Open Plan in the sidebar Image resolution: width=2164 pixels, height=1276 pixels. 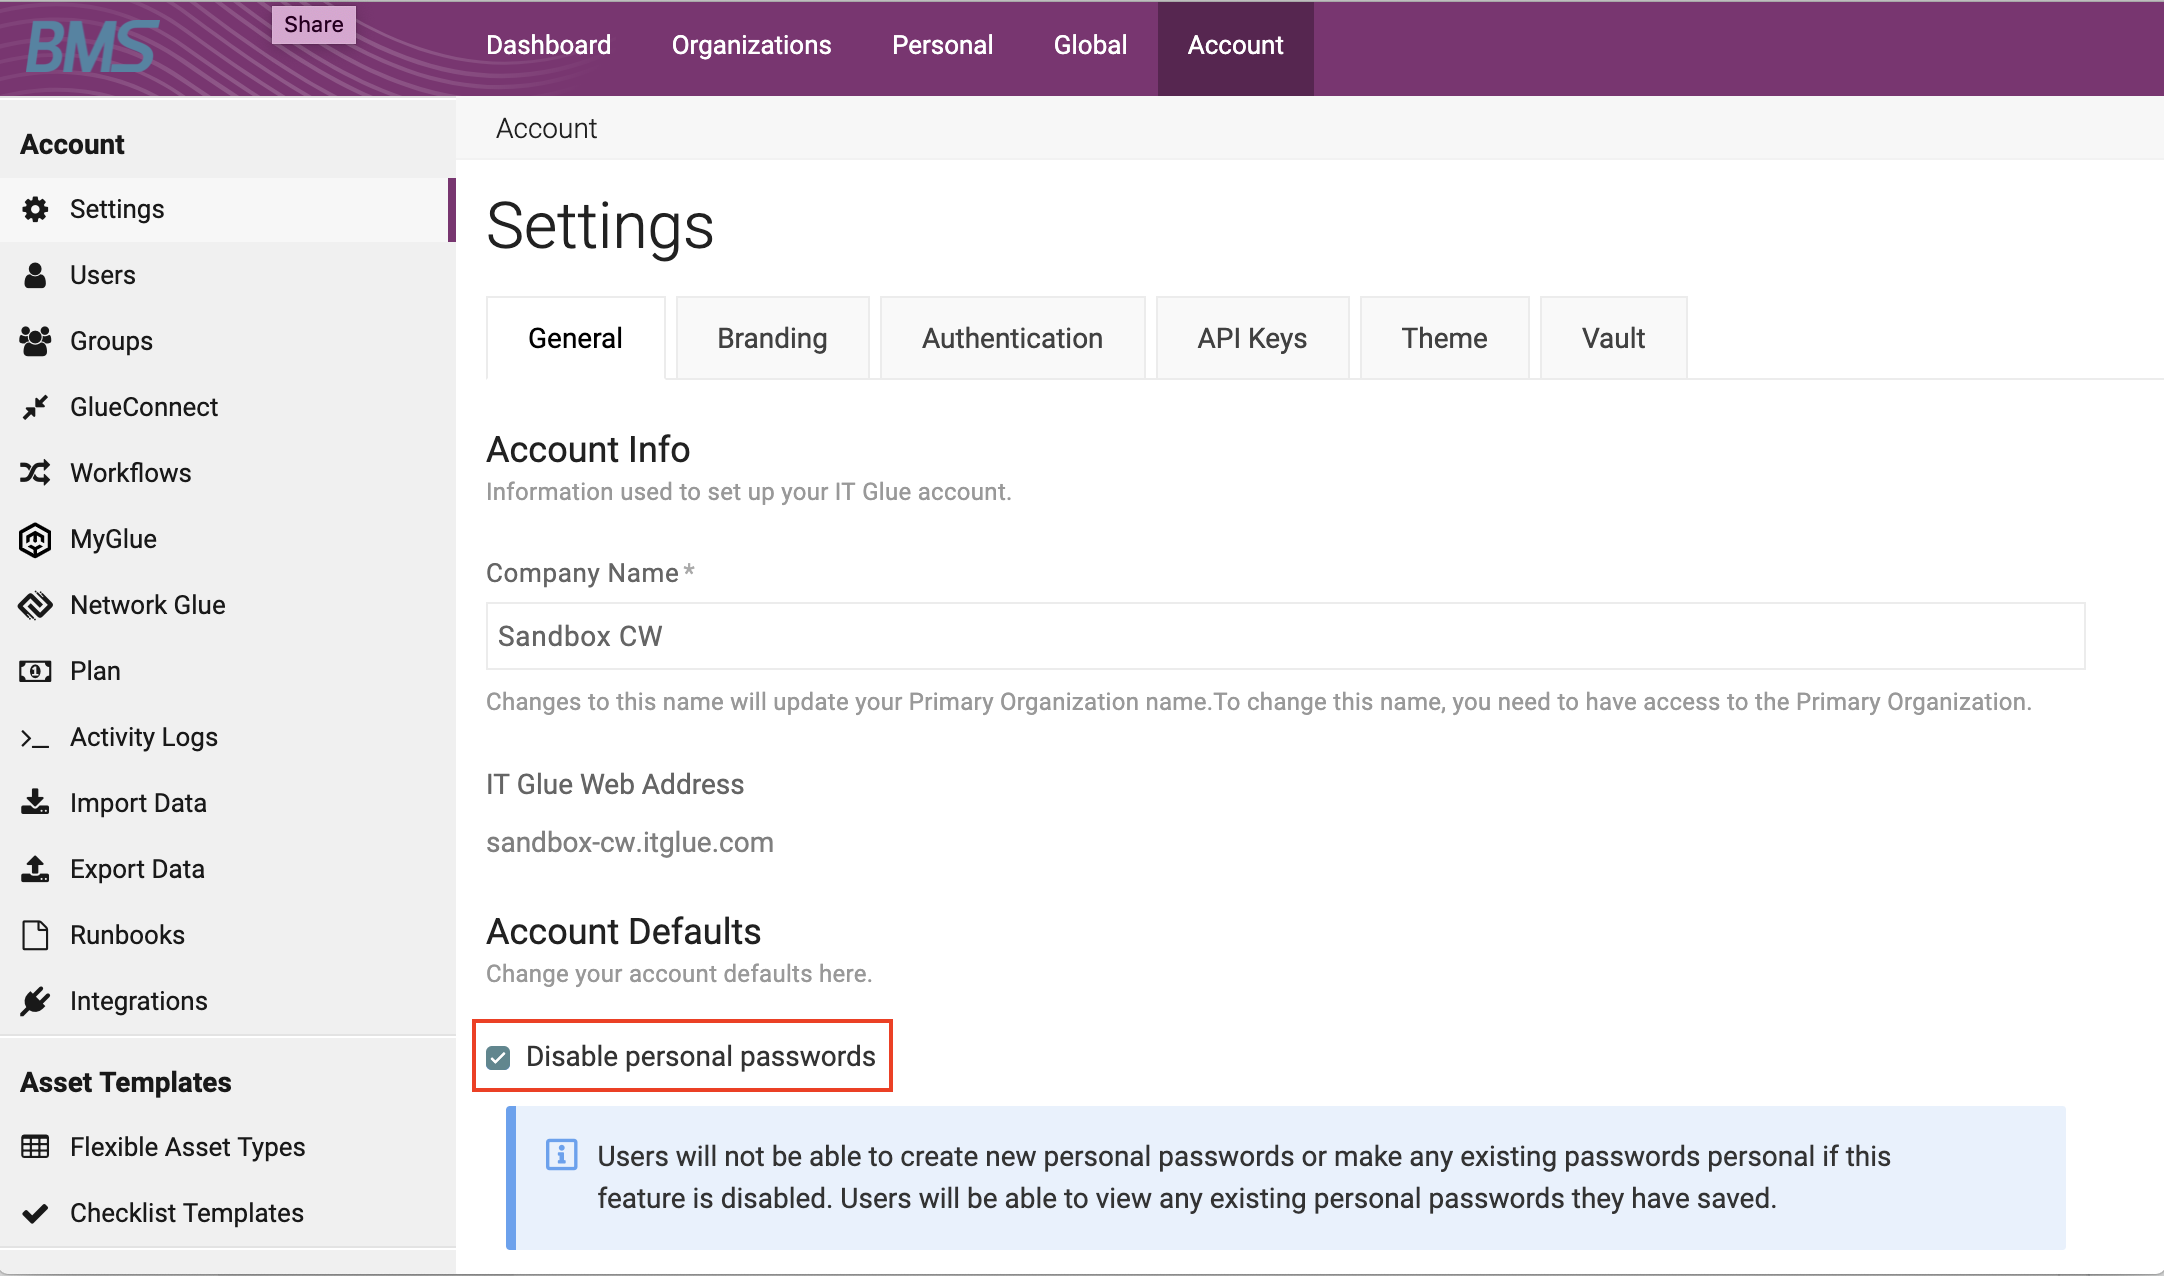[x=228, y=671]
